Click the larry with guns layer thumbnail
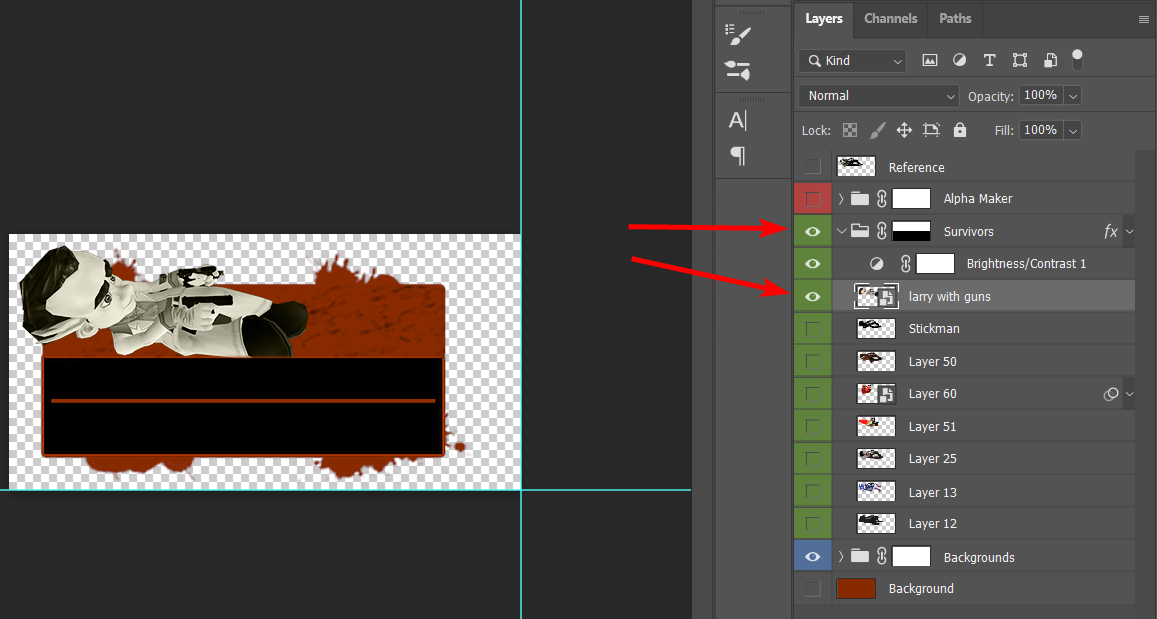1157x619 pixels. coord(876,297)
